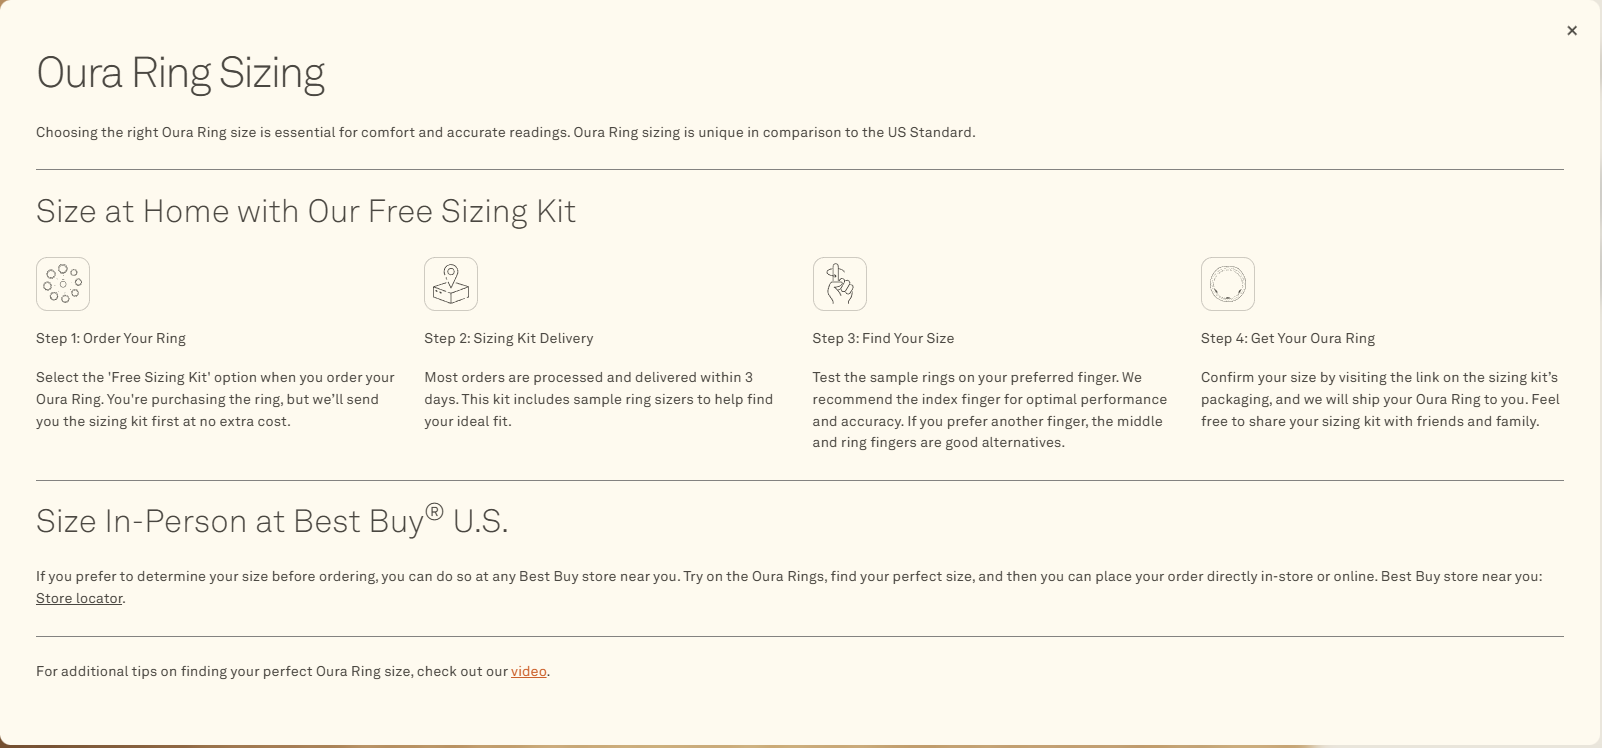Screen dimensions: 1602x748
Task: Click the ring sizers icon above Step 1
Action: pyautogui.click(x=63, y=284)
